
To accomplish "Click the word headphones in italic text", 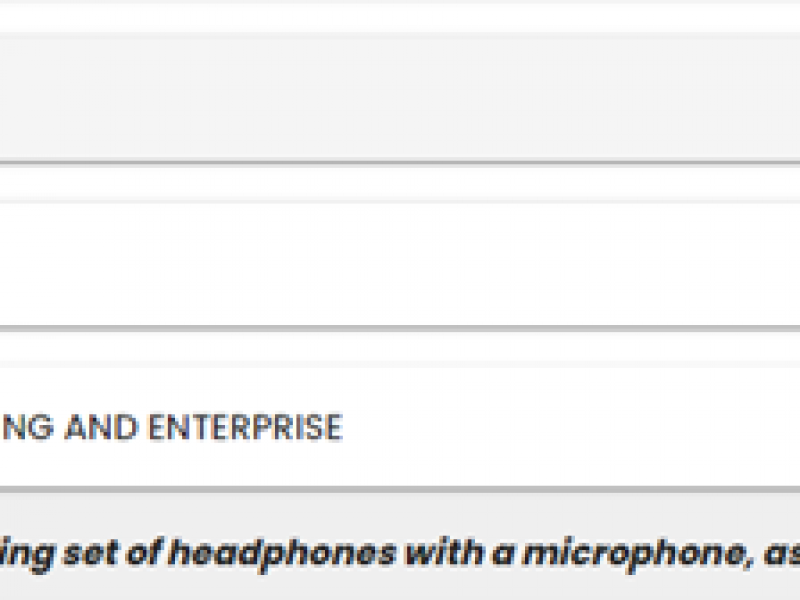I will [282, 555].
